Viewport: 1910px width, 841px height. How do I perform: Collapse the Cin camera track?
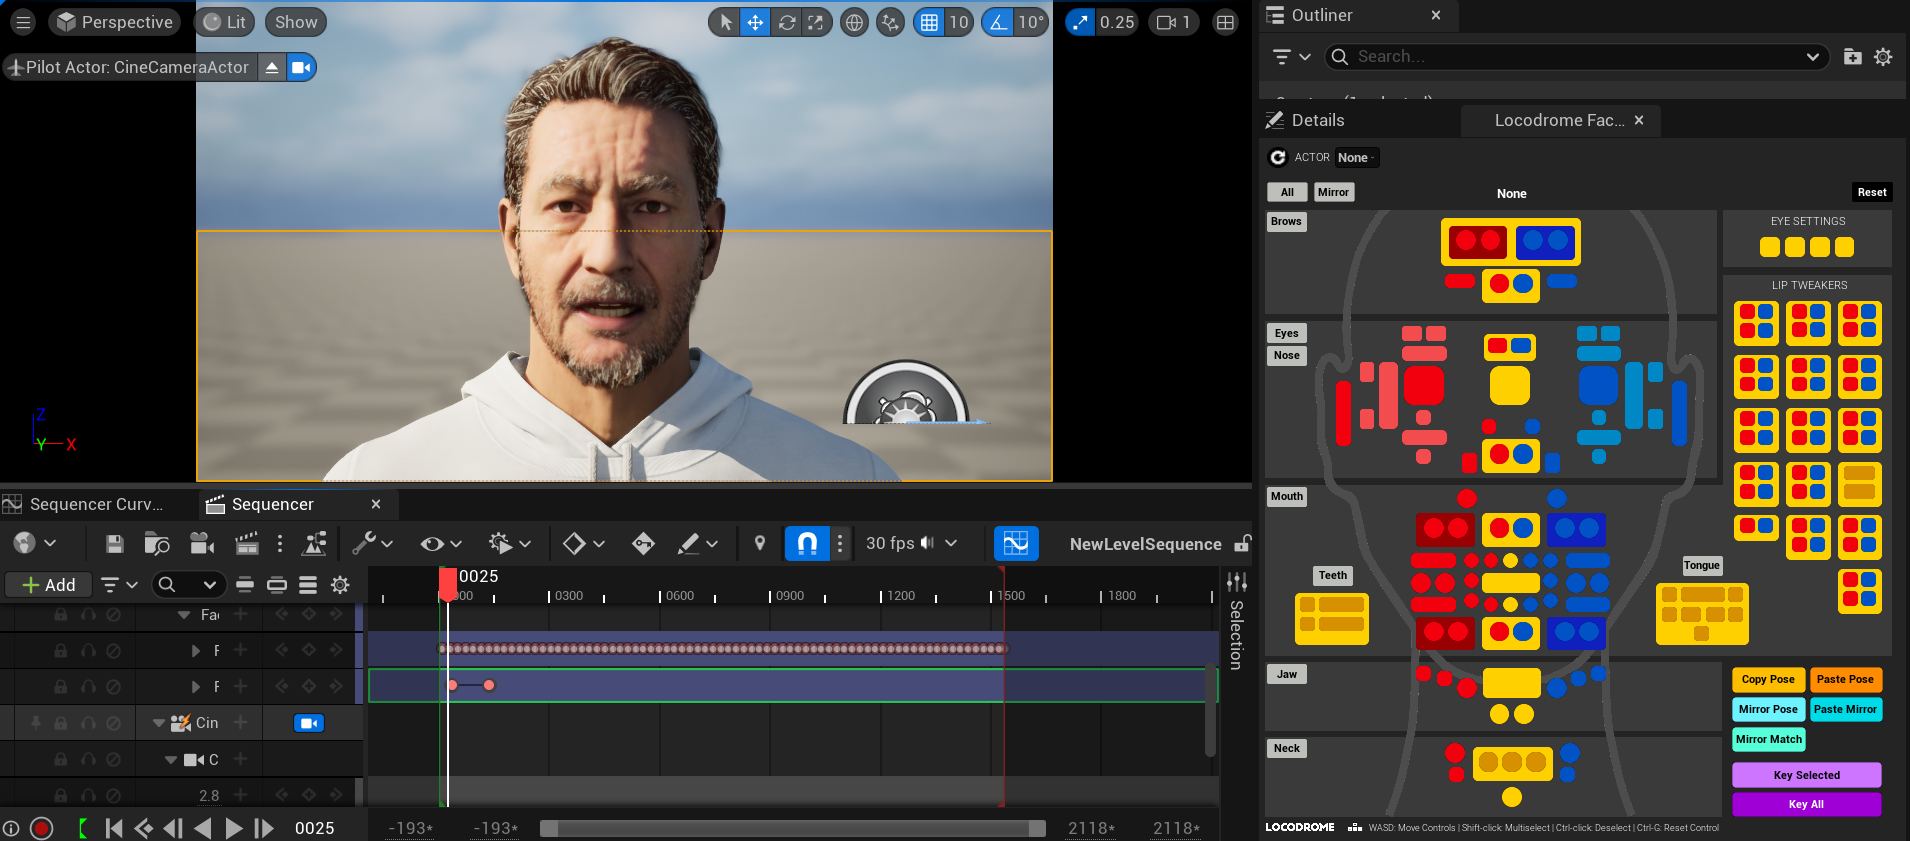[x=159, y=723]
